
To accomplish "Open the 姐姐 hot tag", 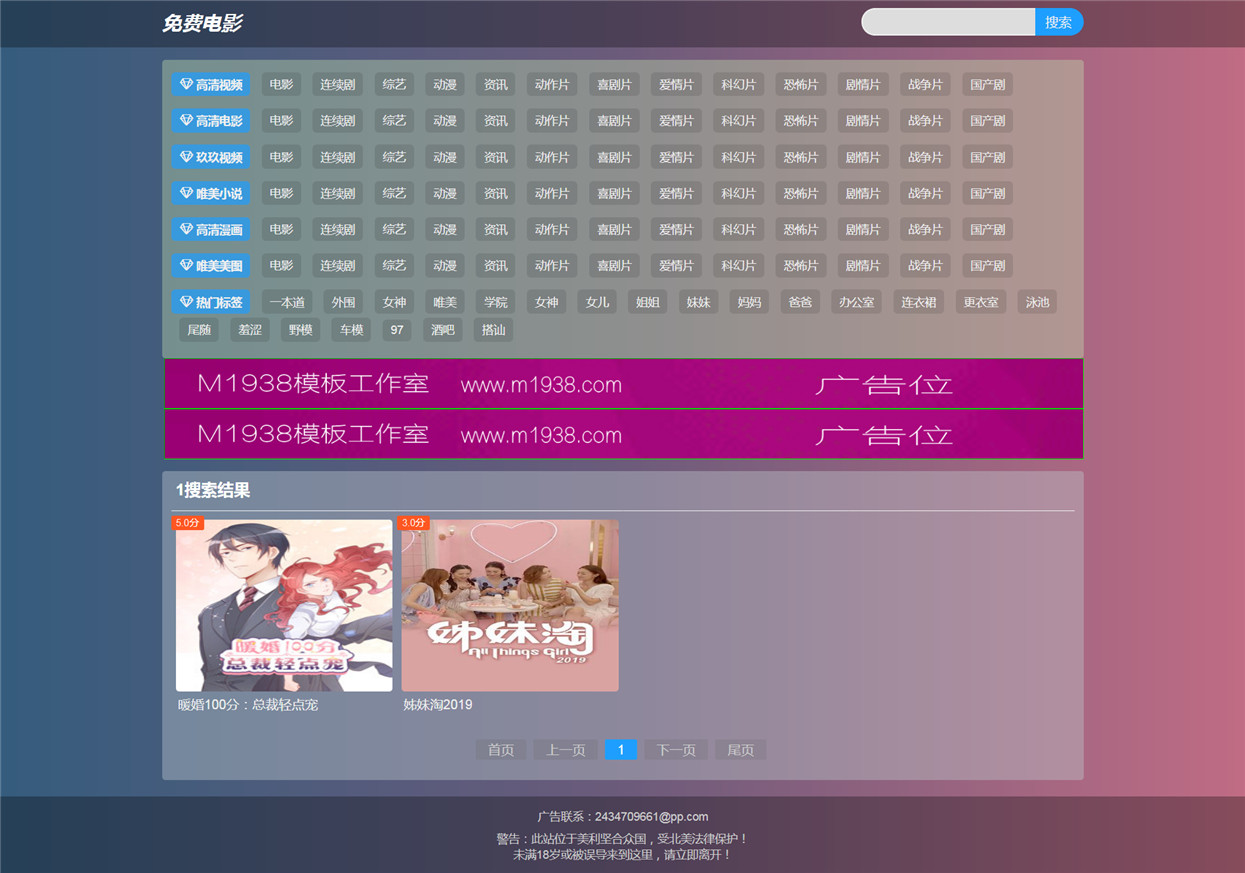I will click(648, 302).
